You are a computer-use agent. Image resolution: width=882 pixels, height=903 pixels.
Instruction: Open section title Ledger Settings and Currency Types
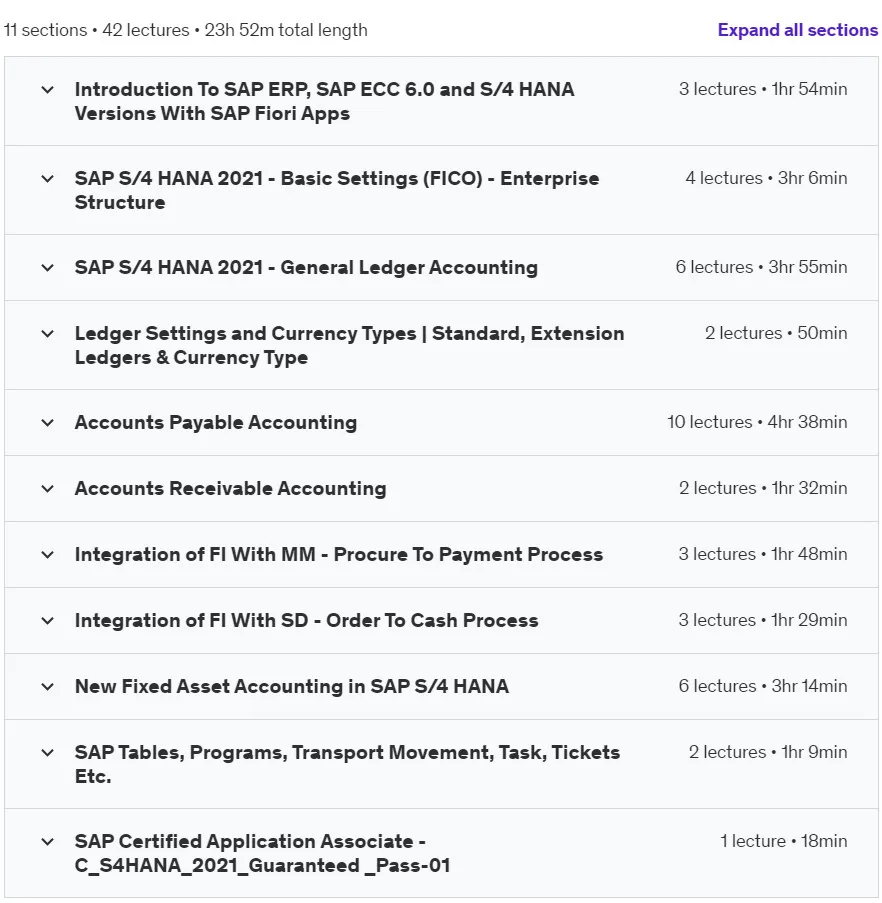click(349, 345)
